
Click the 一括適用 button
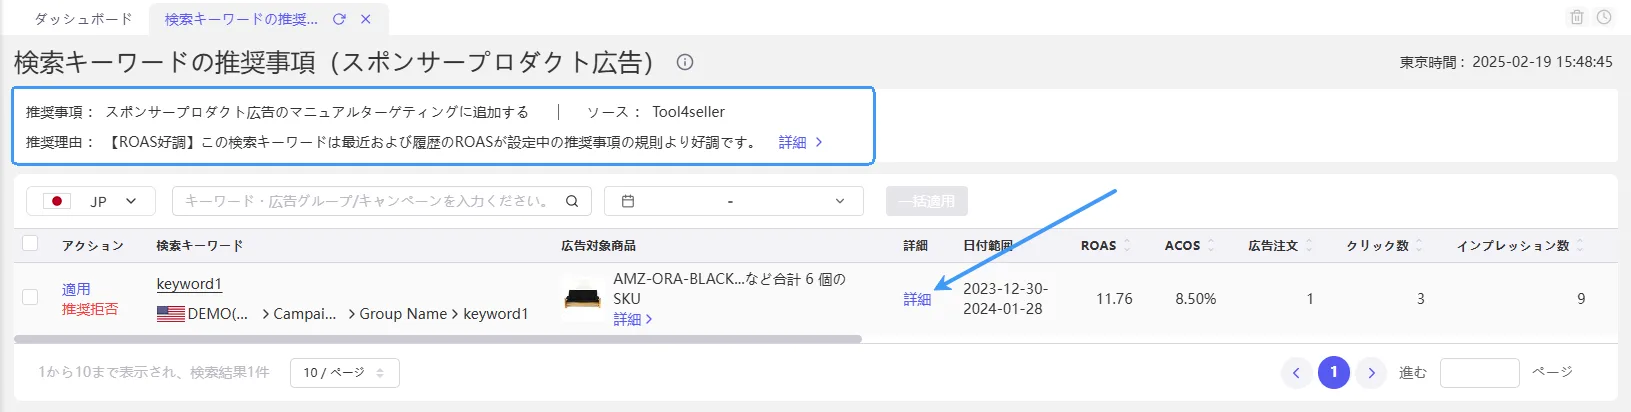click(x=926, y=201)
